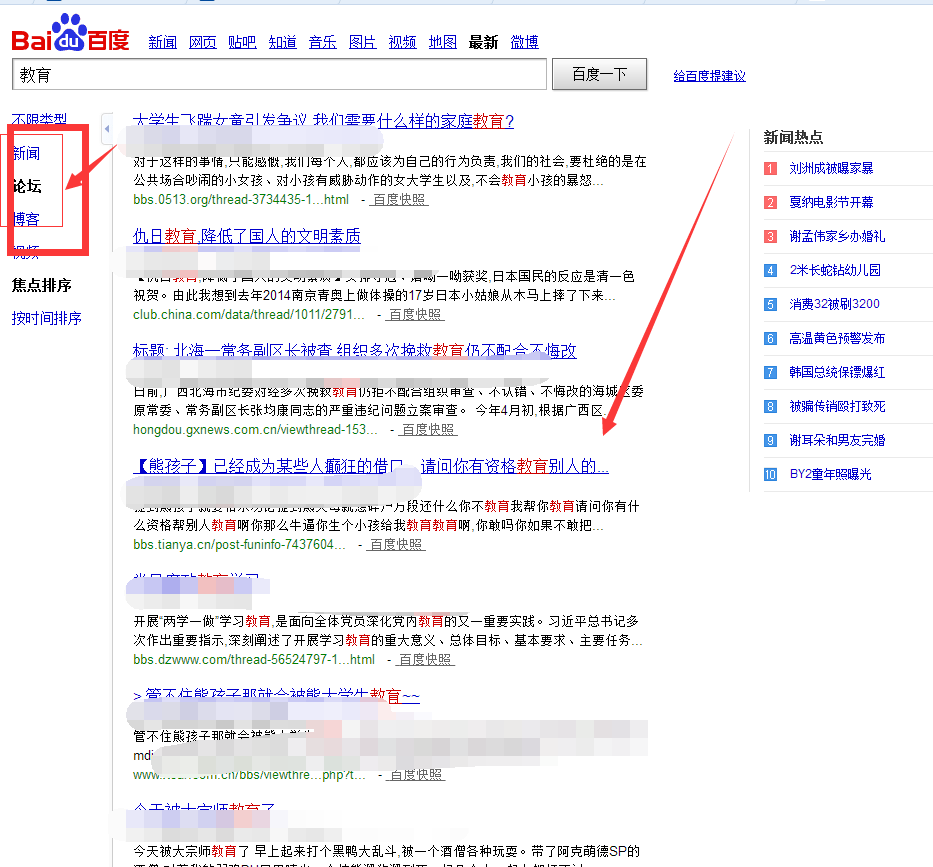The height and width of the screenshot is (867, 933).
Task: Go to the 知道 tab
Action: (x=283, y=42)
